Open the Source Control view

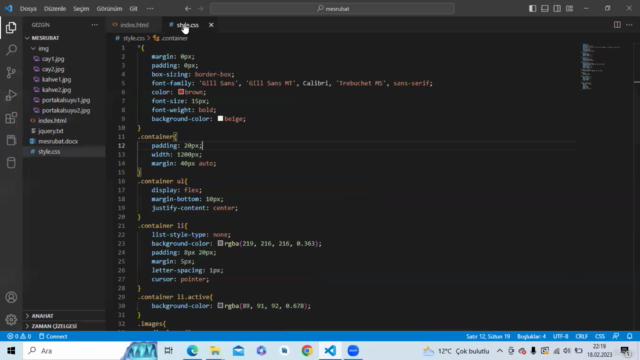coord(11,72)
